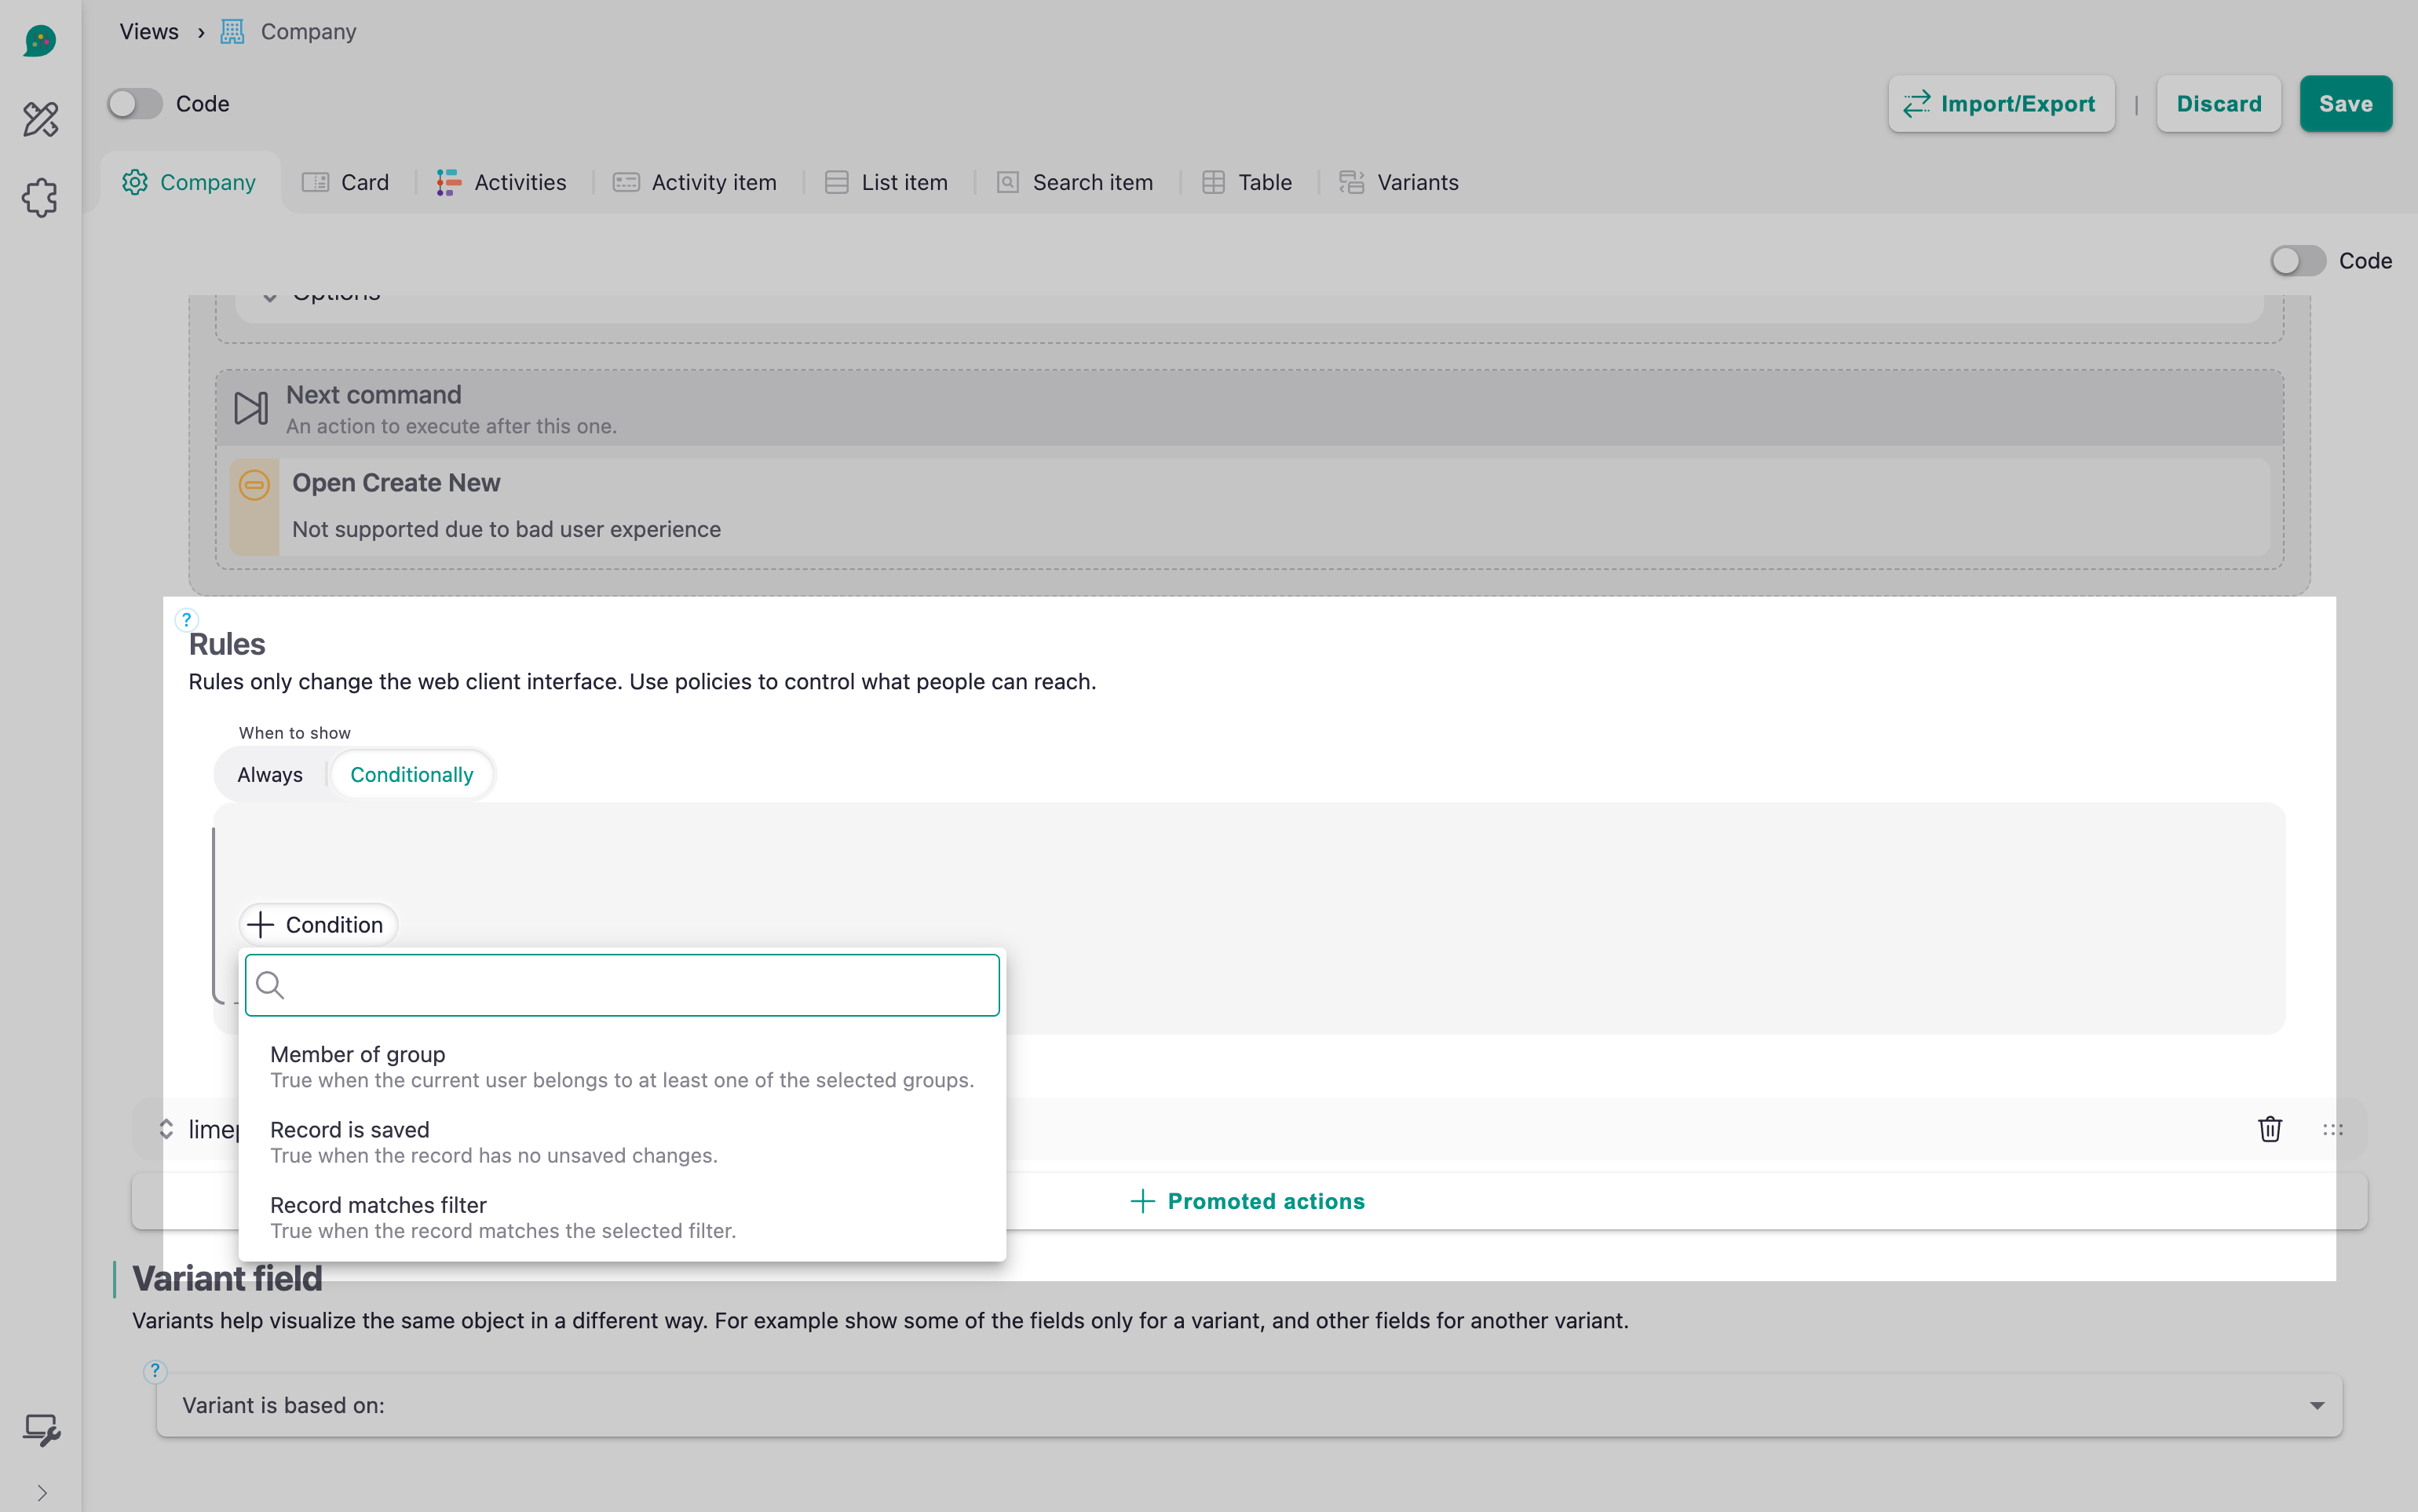Switch to the Company tab
This screenshot has width=2418, height=1512.
(x=190, y=182)
